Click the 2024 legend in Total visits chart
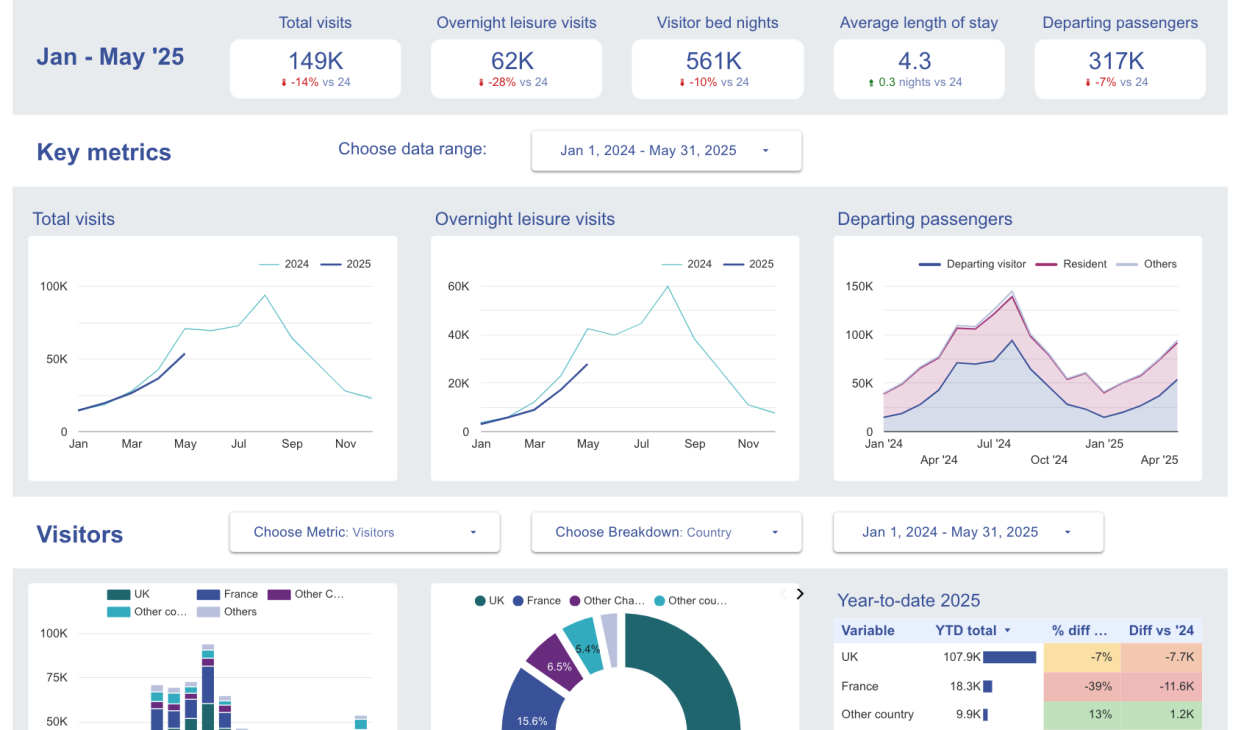This screenshot has height=730, width=1240. click(x=284, y=264)
